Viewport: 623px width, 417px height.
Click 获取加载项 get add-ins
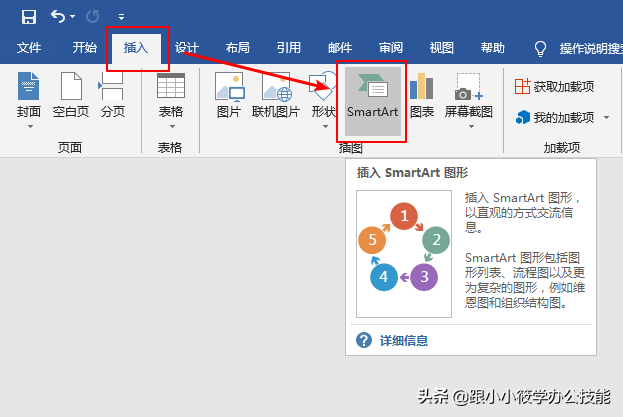554,86
